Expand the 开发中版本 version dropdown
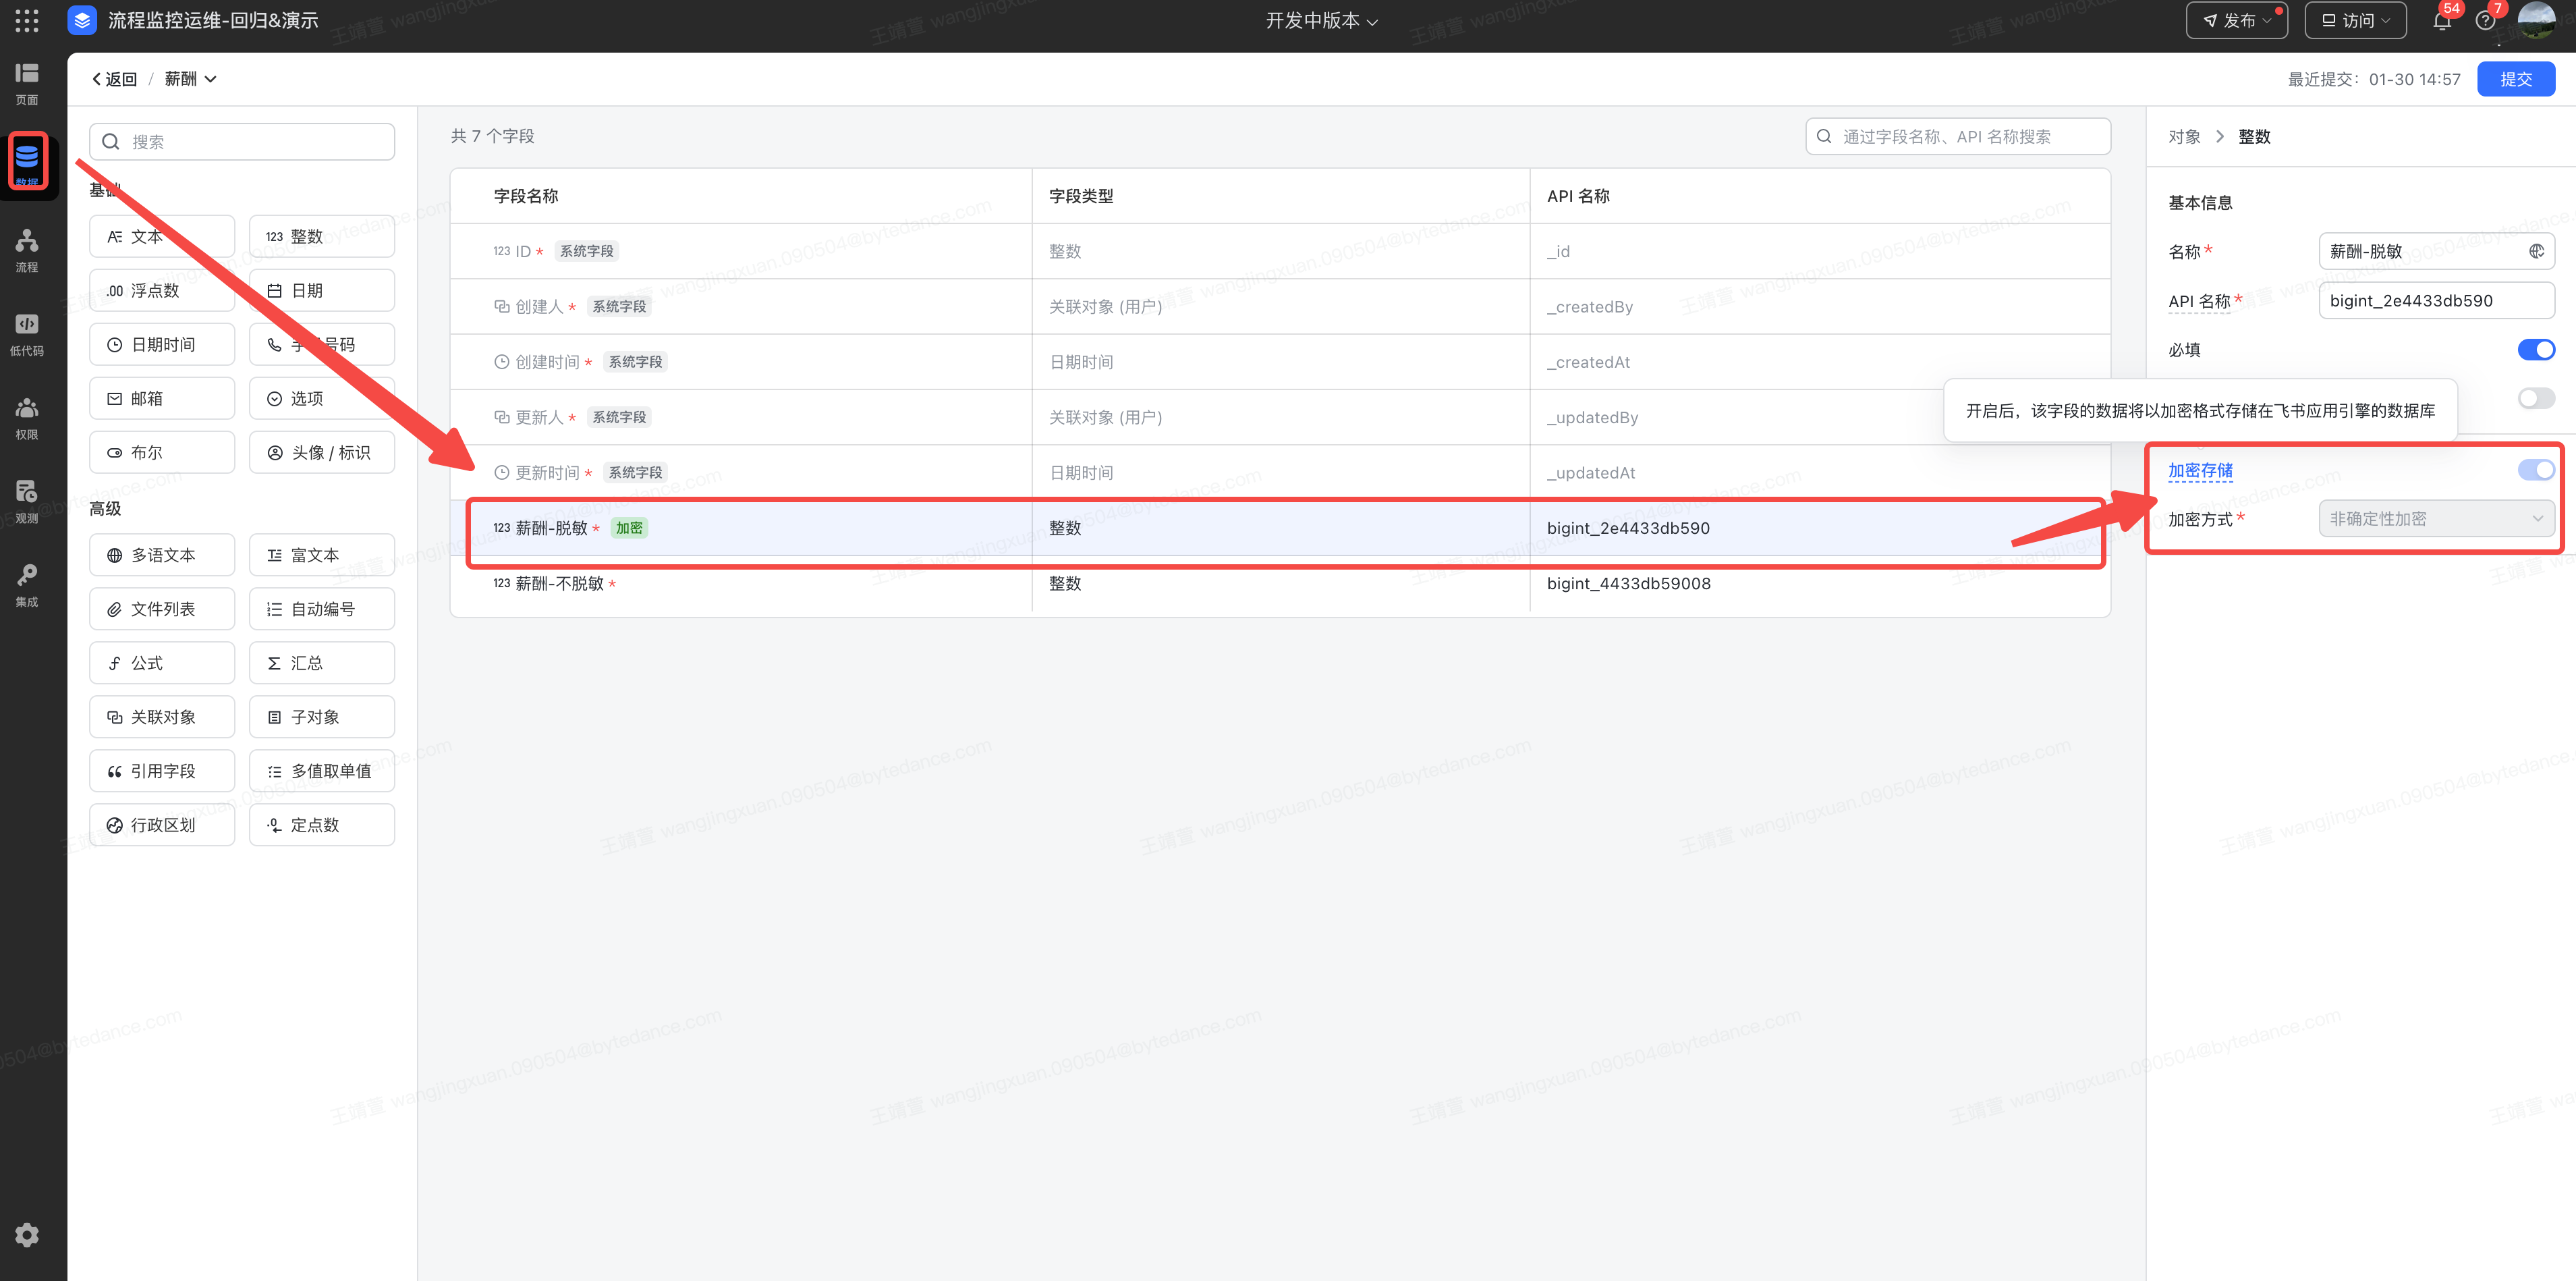The height and width of the screenshot is (1281, 2576). (1322, 20)
